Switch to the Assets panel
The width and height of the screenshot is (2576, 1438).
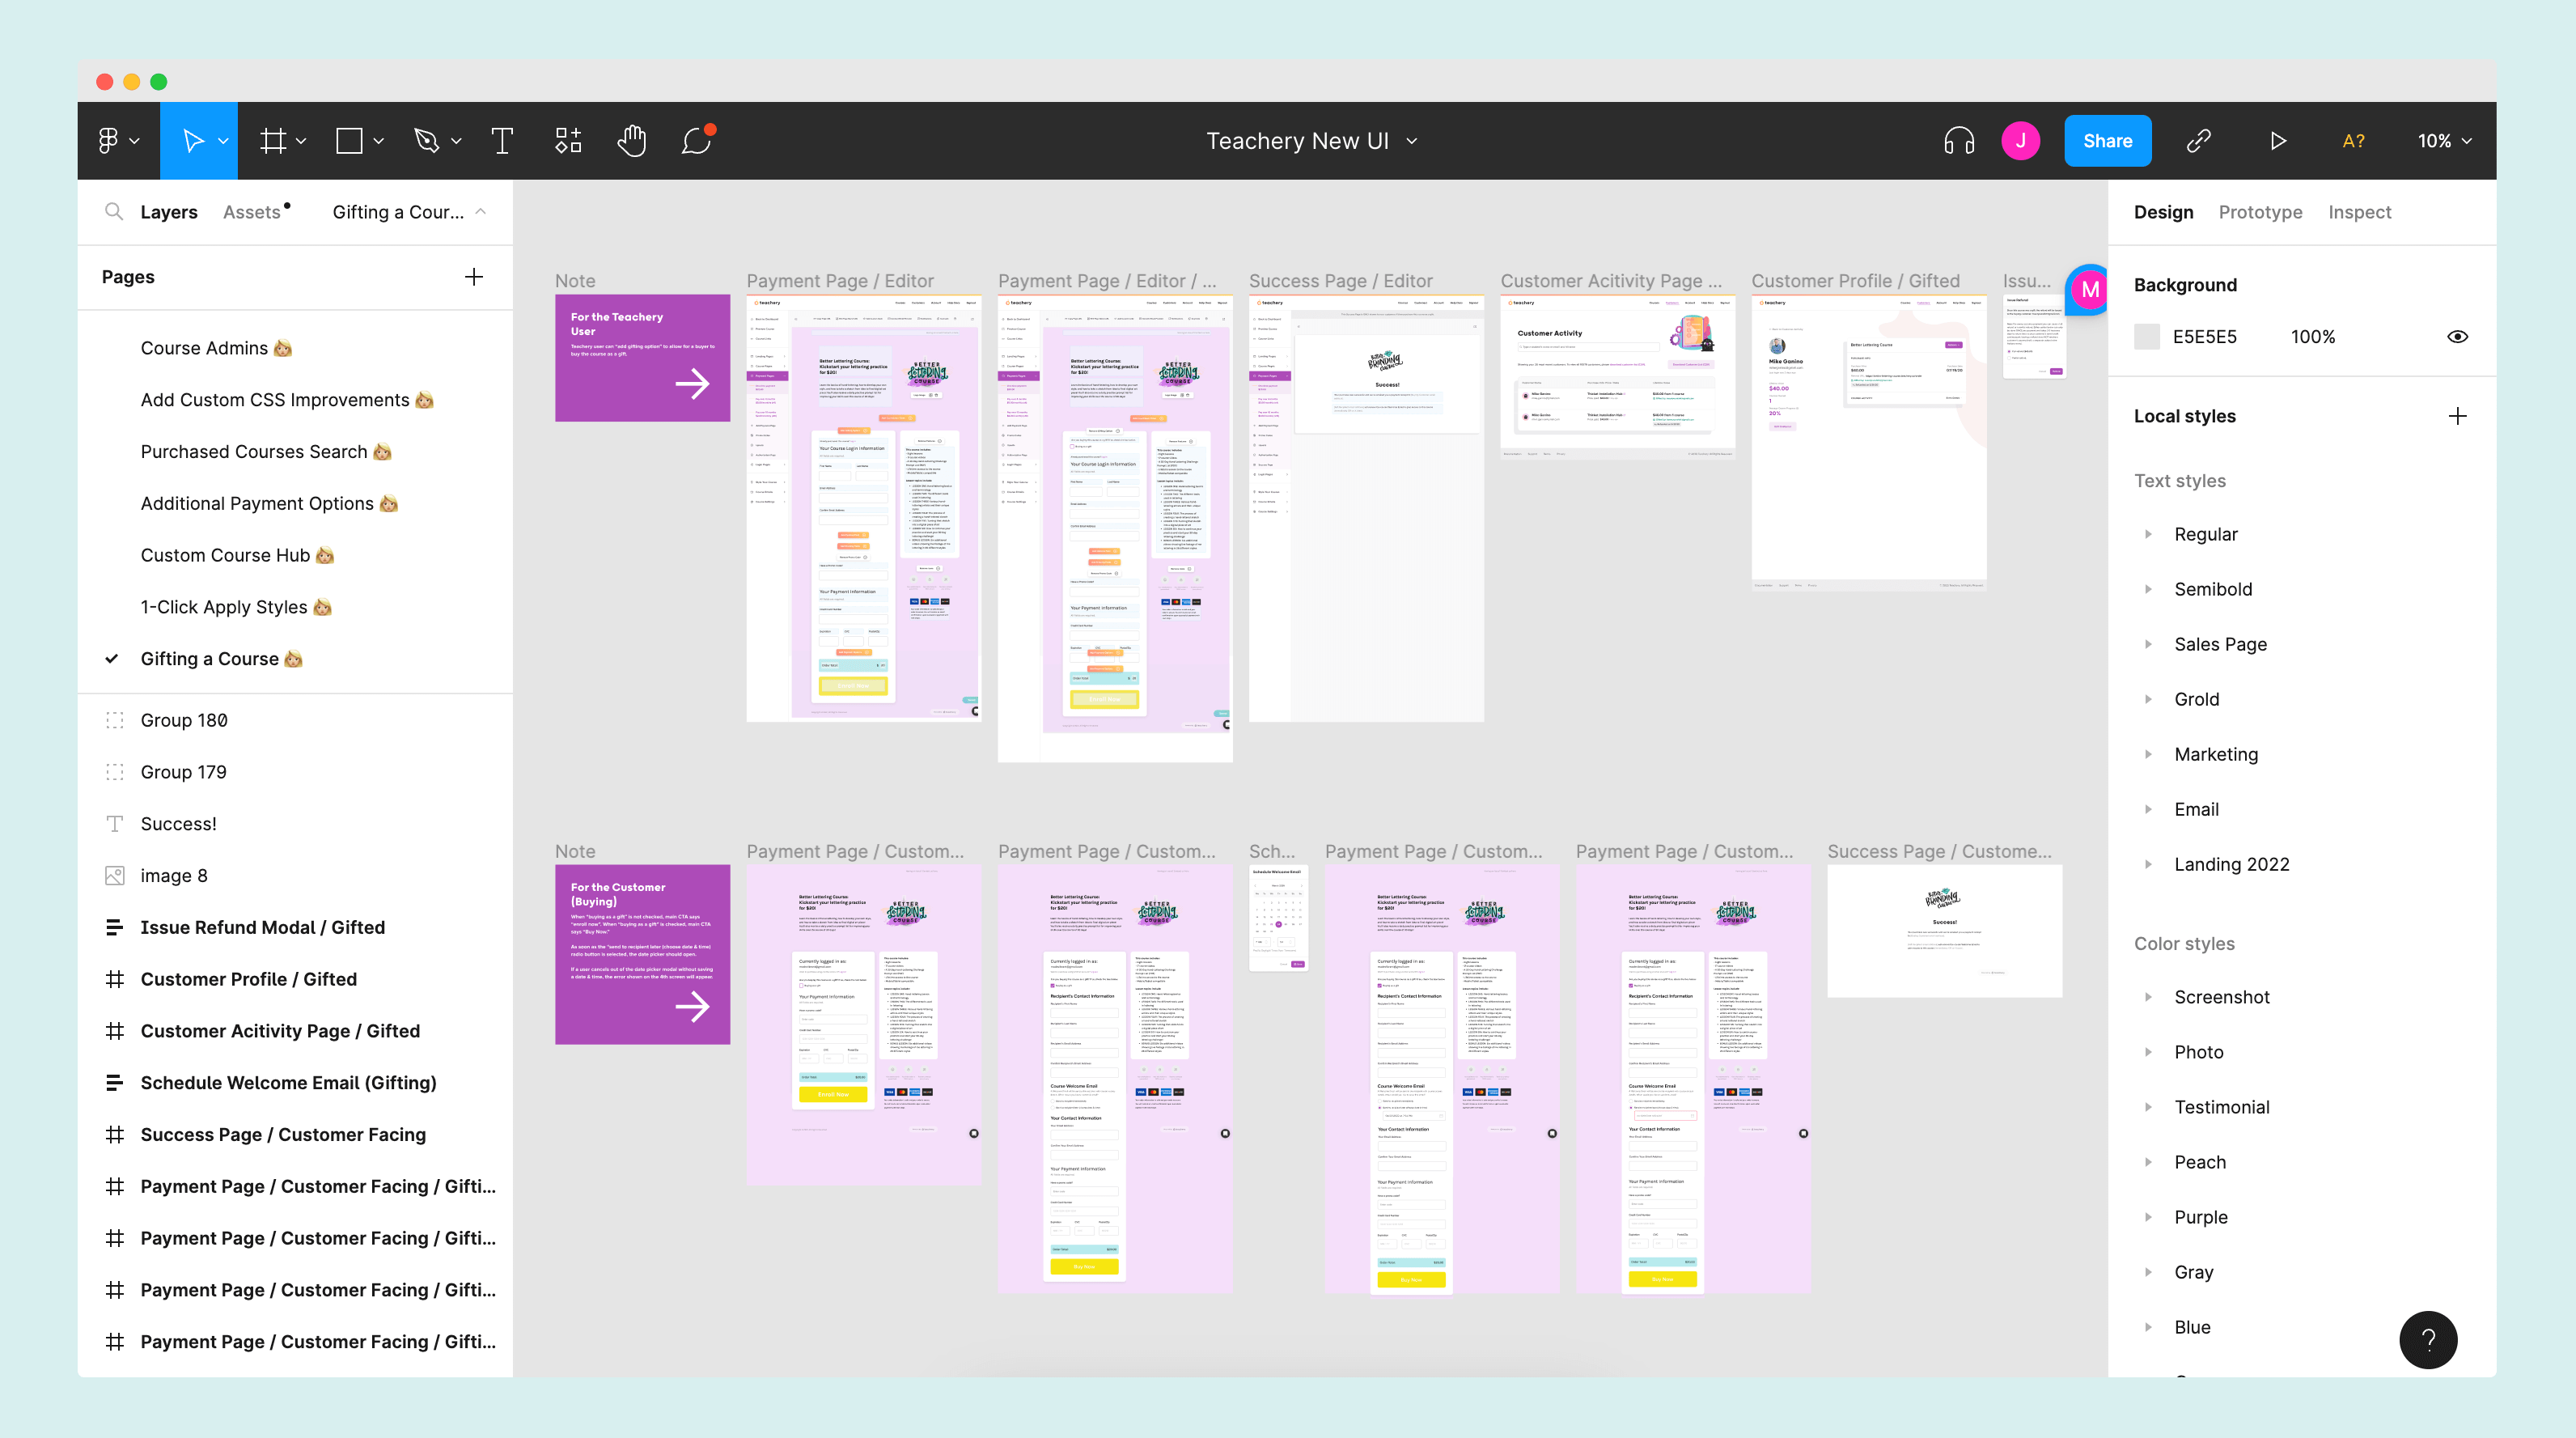251,211
